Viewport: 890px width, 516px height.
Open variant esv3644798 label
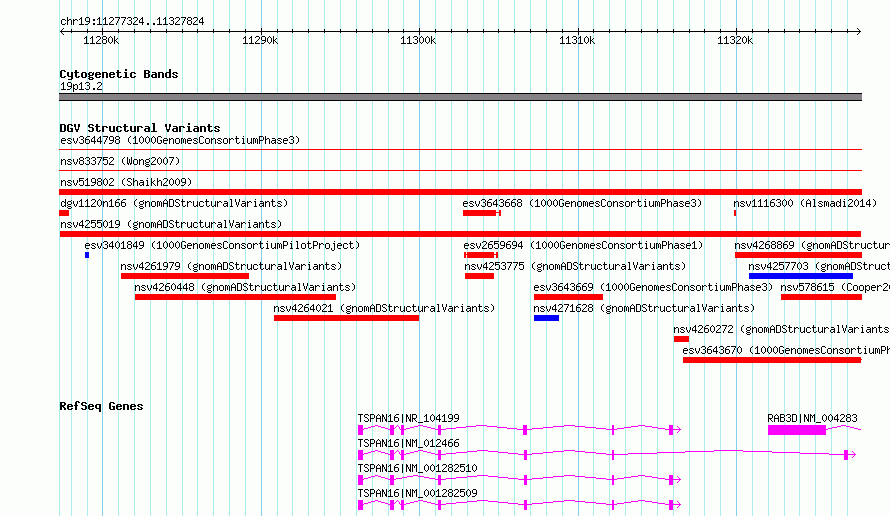(x=180, y=140)
